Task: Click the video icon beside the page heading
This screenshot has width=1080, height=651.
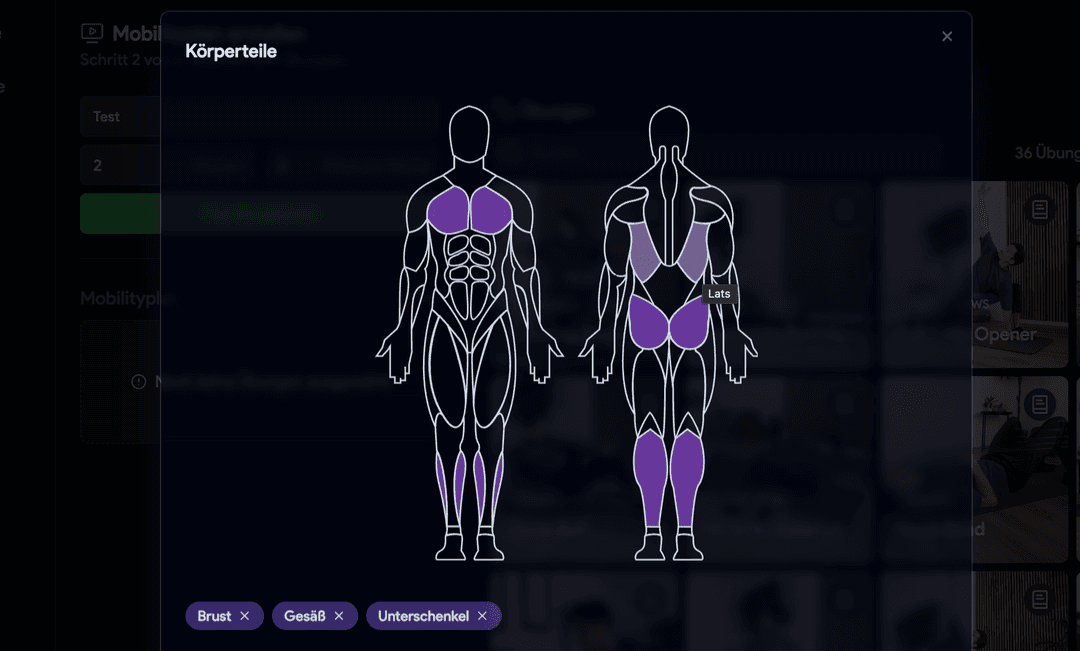Action: [92, 34]
